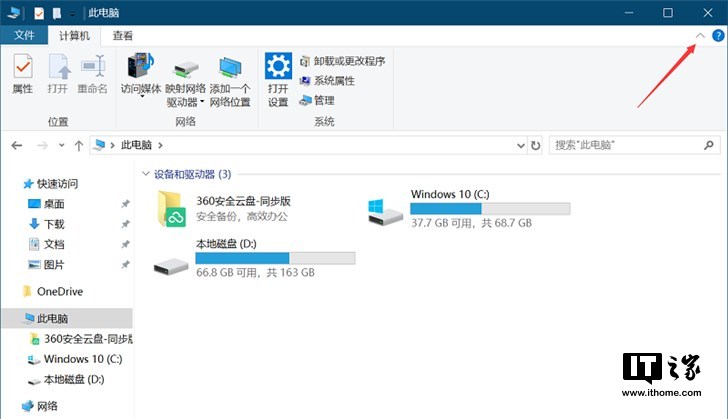
Task: Click the 搜索"此电脑" search field
Action: 635,145
